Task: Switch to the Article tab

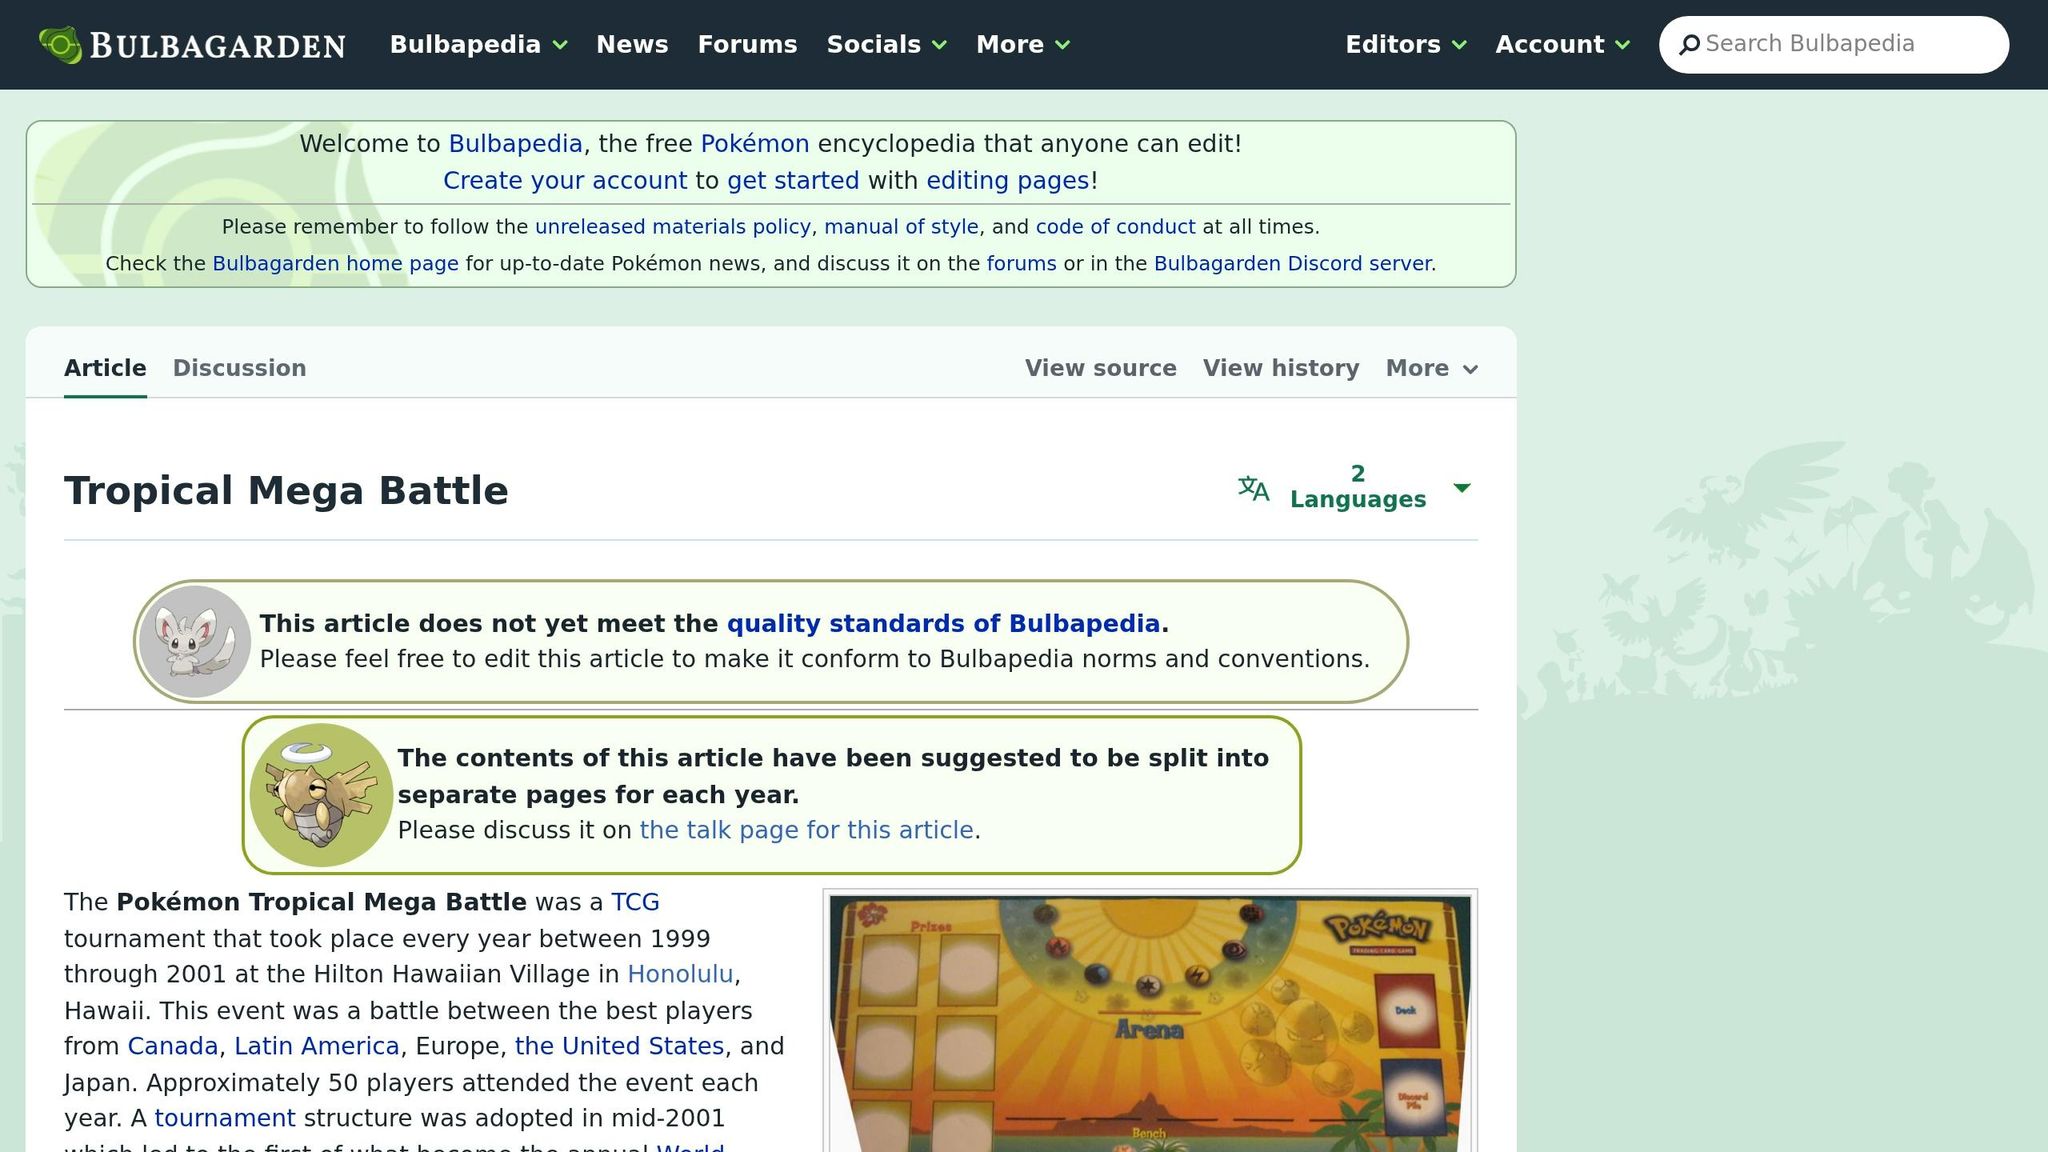Action: click(x=105, y=368)
